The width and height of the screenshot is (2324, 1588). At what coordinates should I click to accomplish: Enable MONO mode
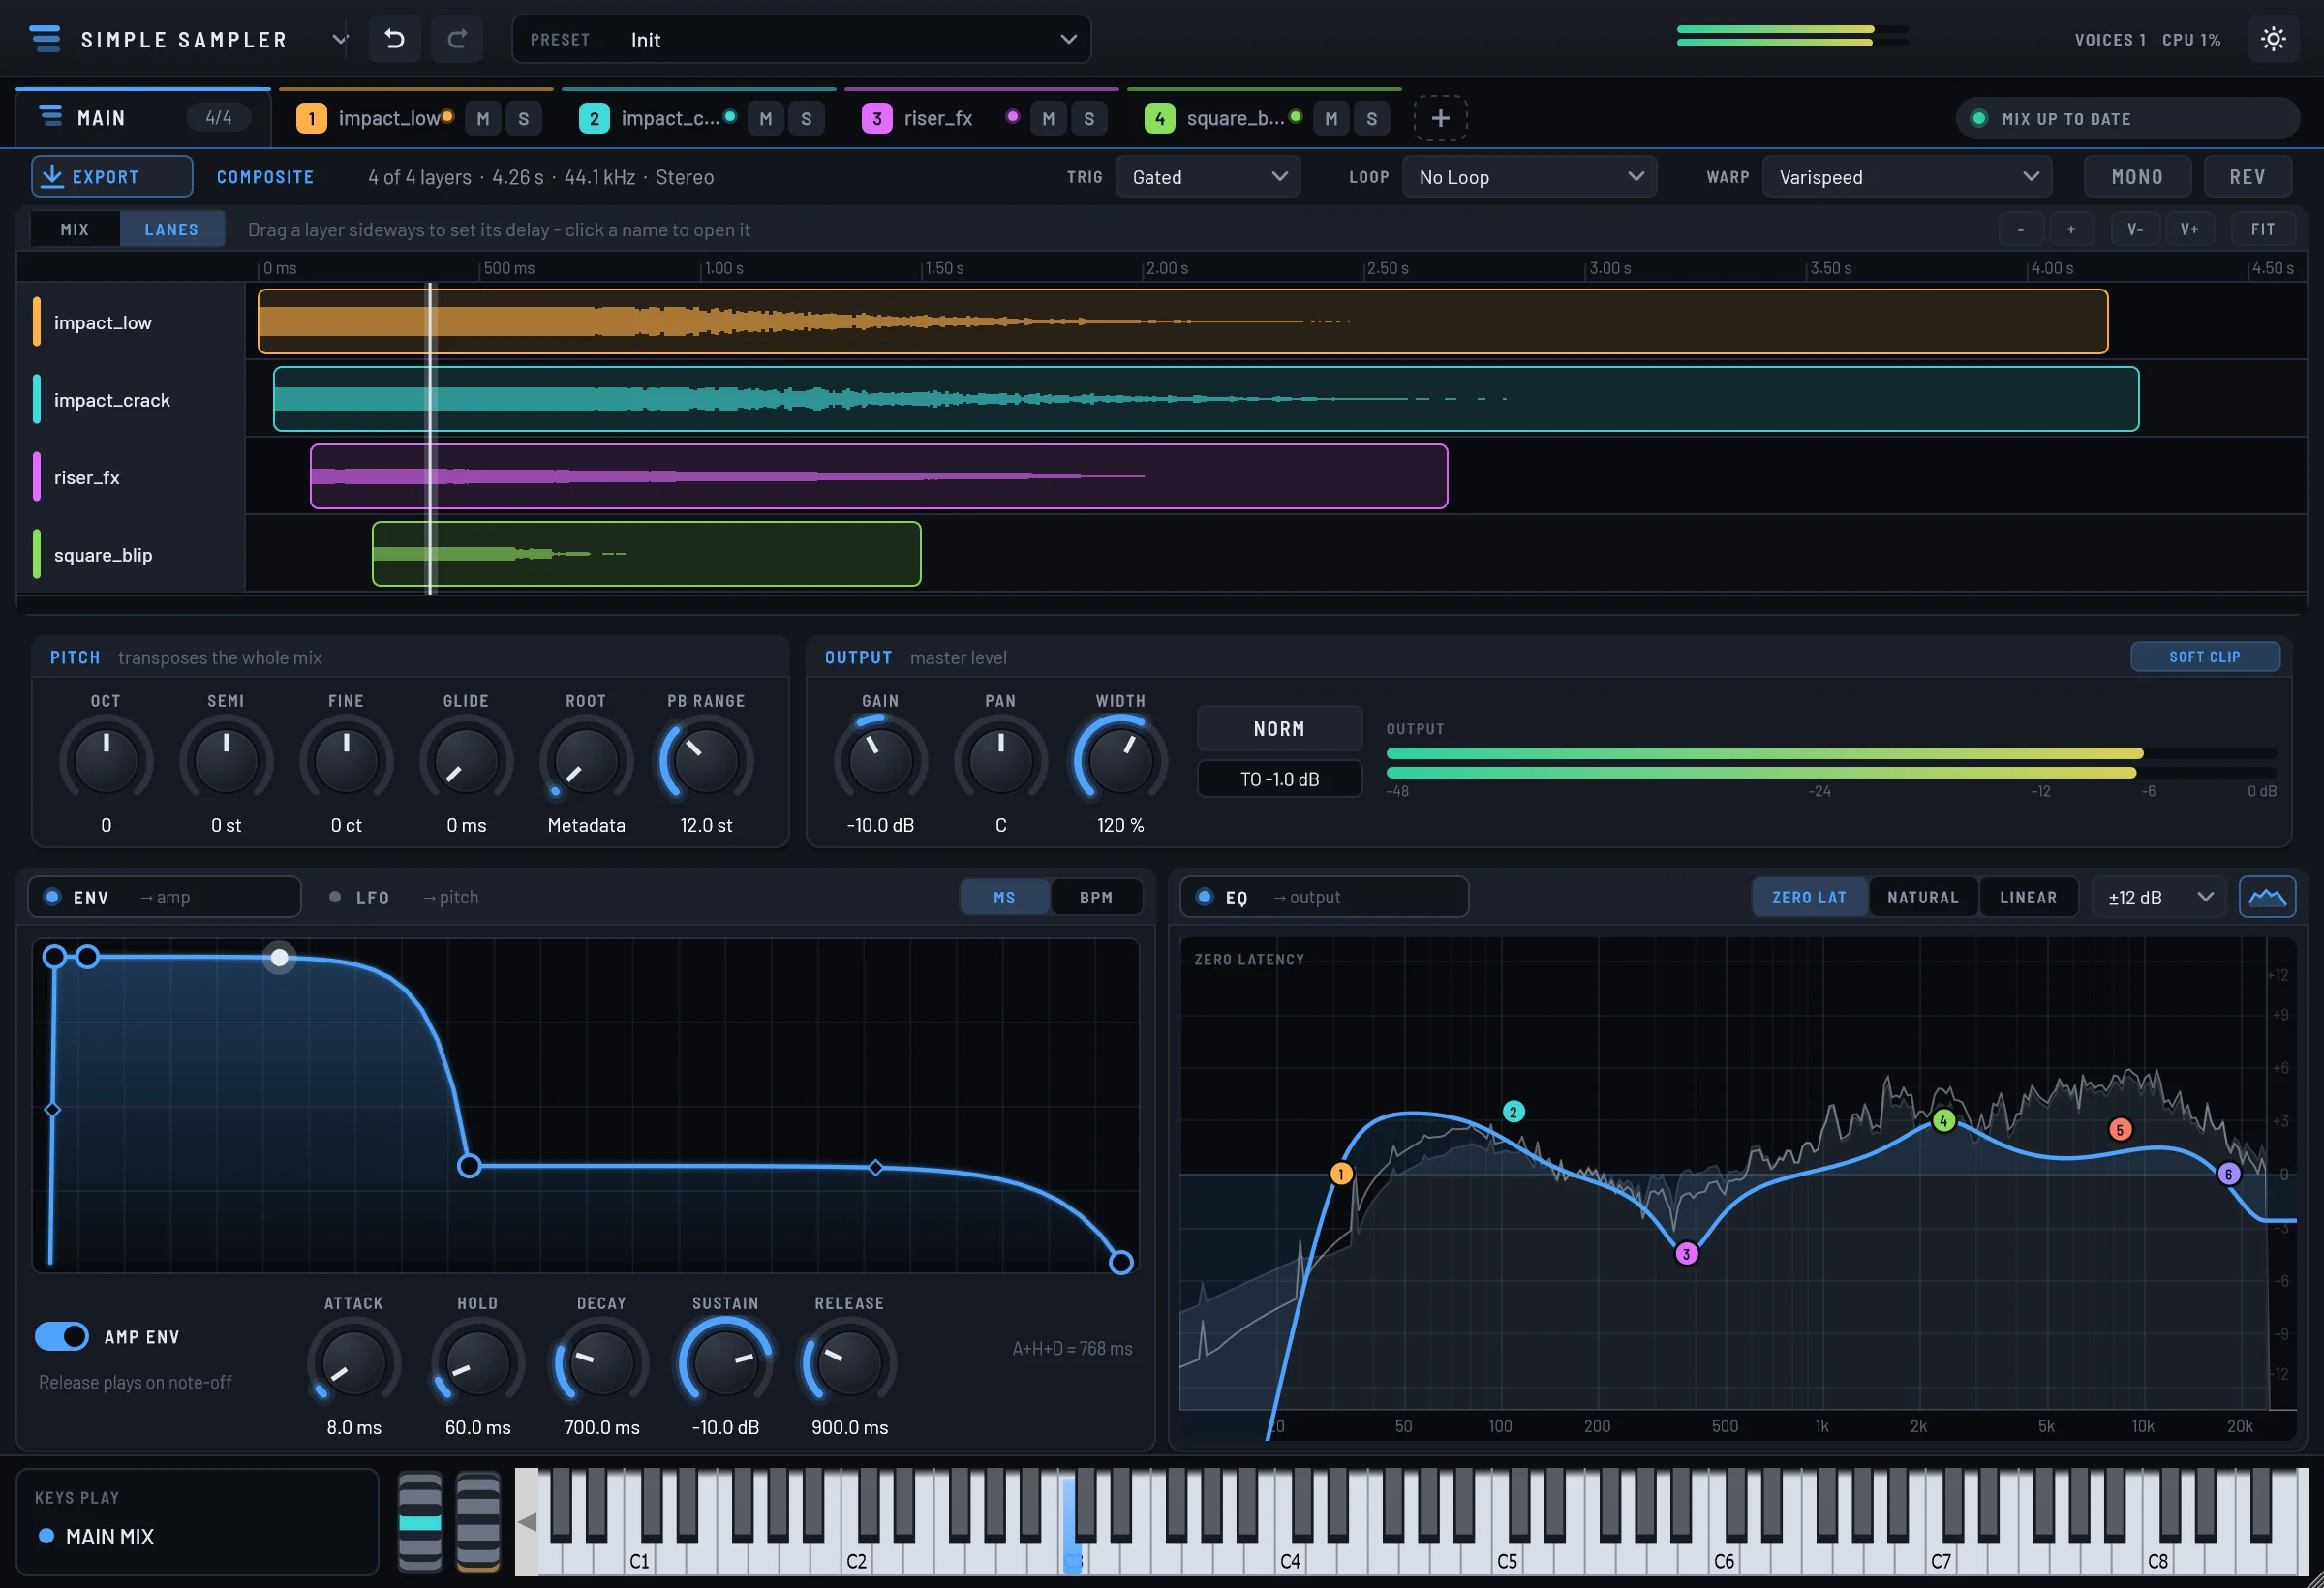2137,177
